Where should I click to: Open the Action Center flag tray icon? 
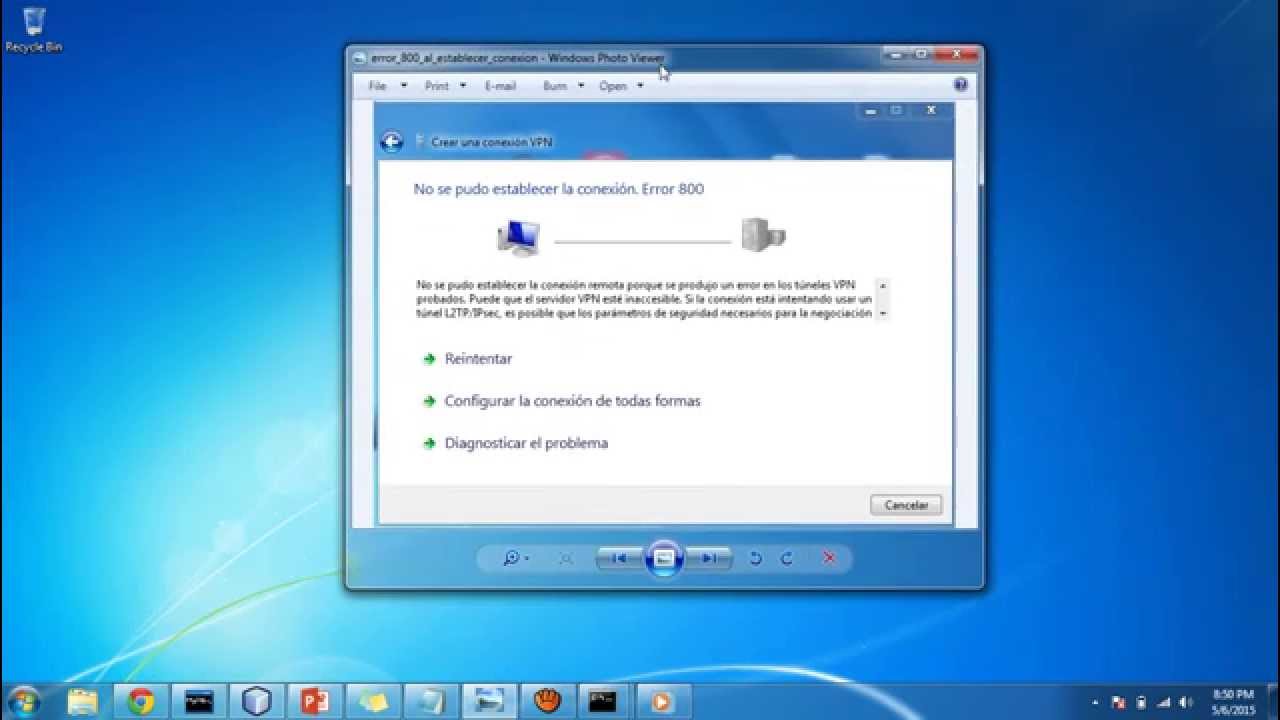tap(1118, 702)
